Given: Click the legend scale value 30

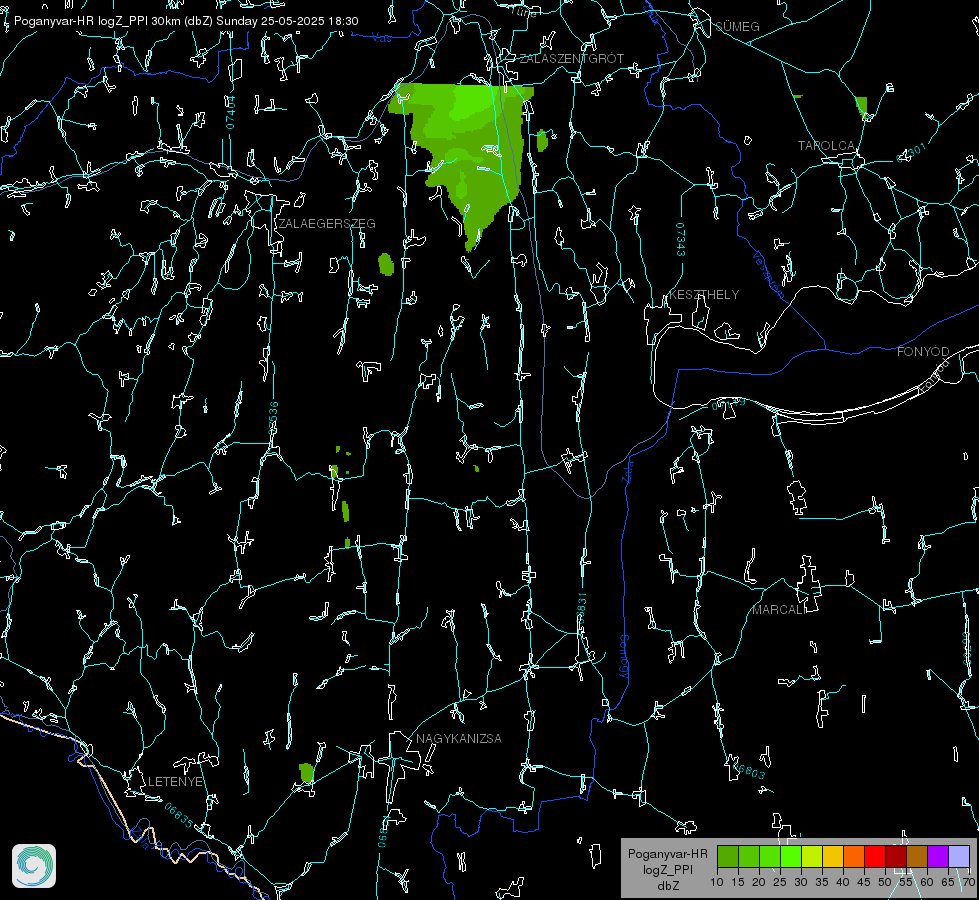Looking at the screenshot, I should point(801,883).
